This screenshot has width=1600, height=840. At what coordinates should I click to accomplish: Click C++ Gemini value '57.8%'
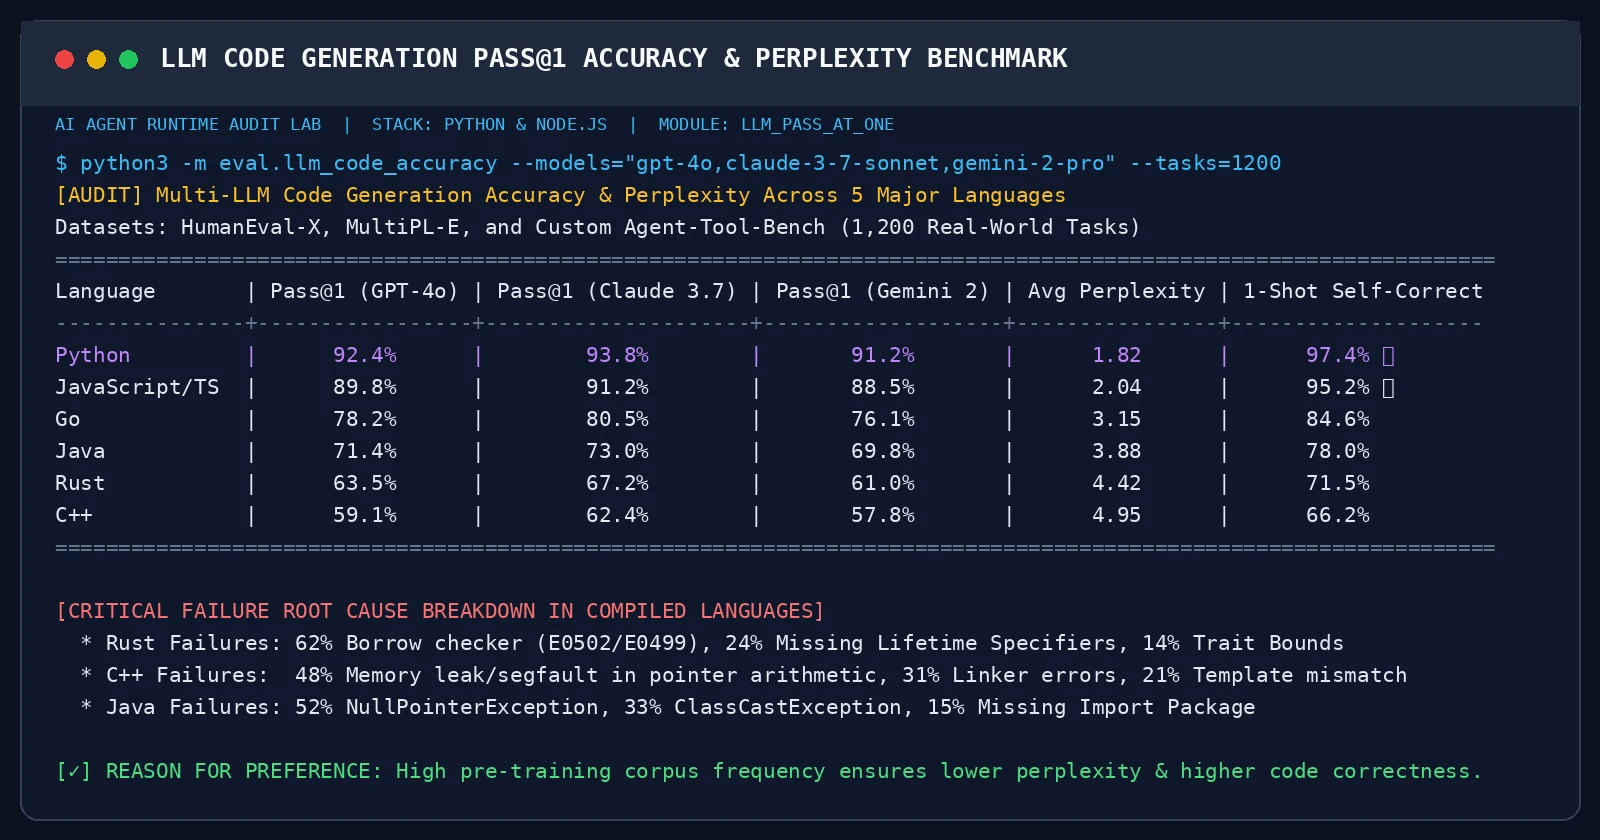click(x=883, y=515)
